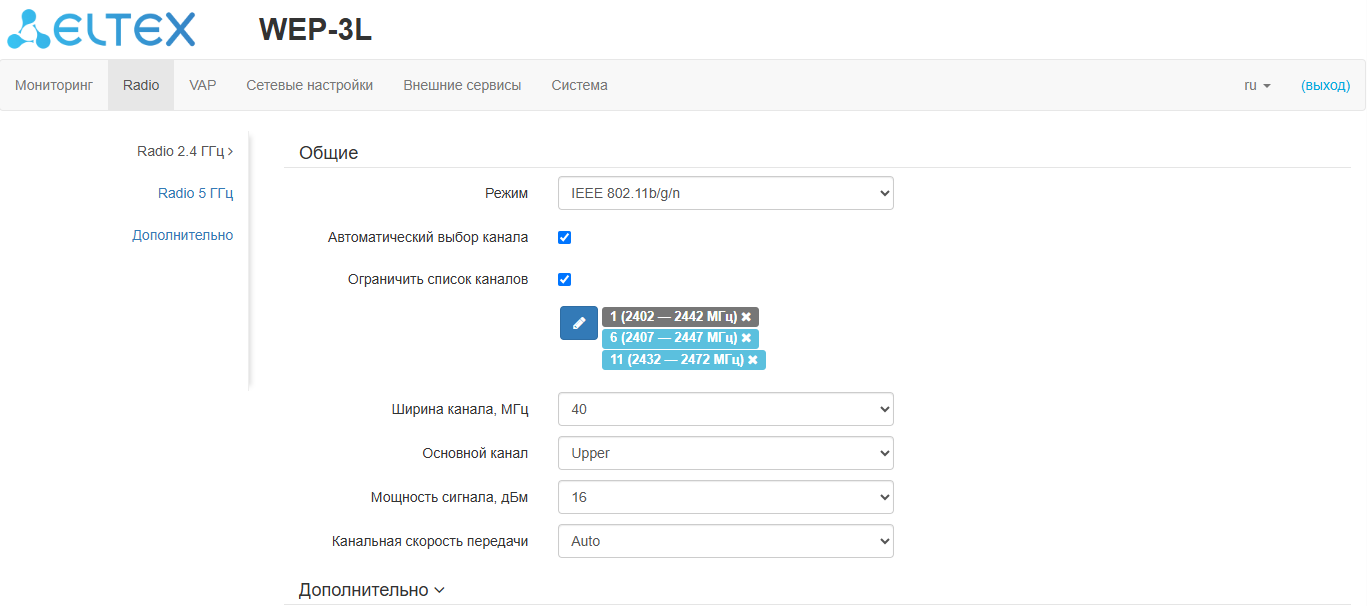The height and width of the screenshot is (606, 1367).
Task: Expand the Дополнительно section header
Action: 371,590
